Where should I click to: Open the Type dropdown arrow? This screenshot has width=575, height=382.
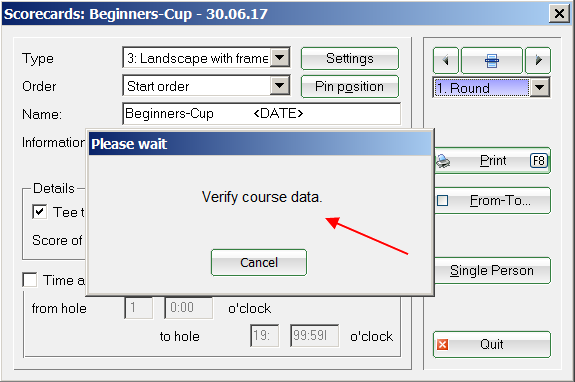tap(280, 58)
